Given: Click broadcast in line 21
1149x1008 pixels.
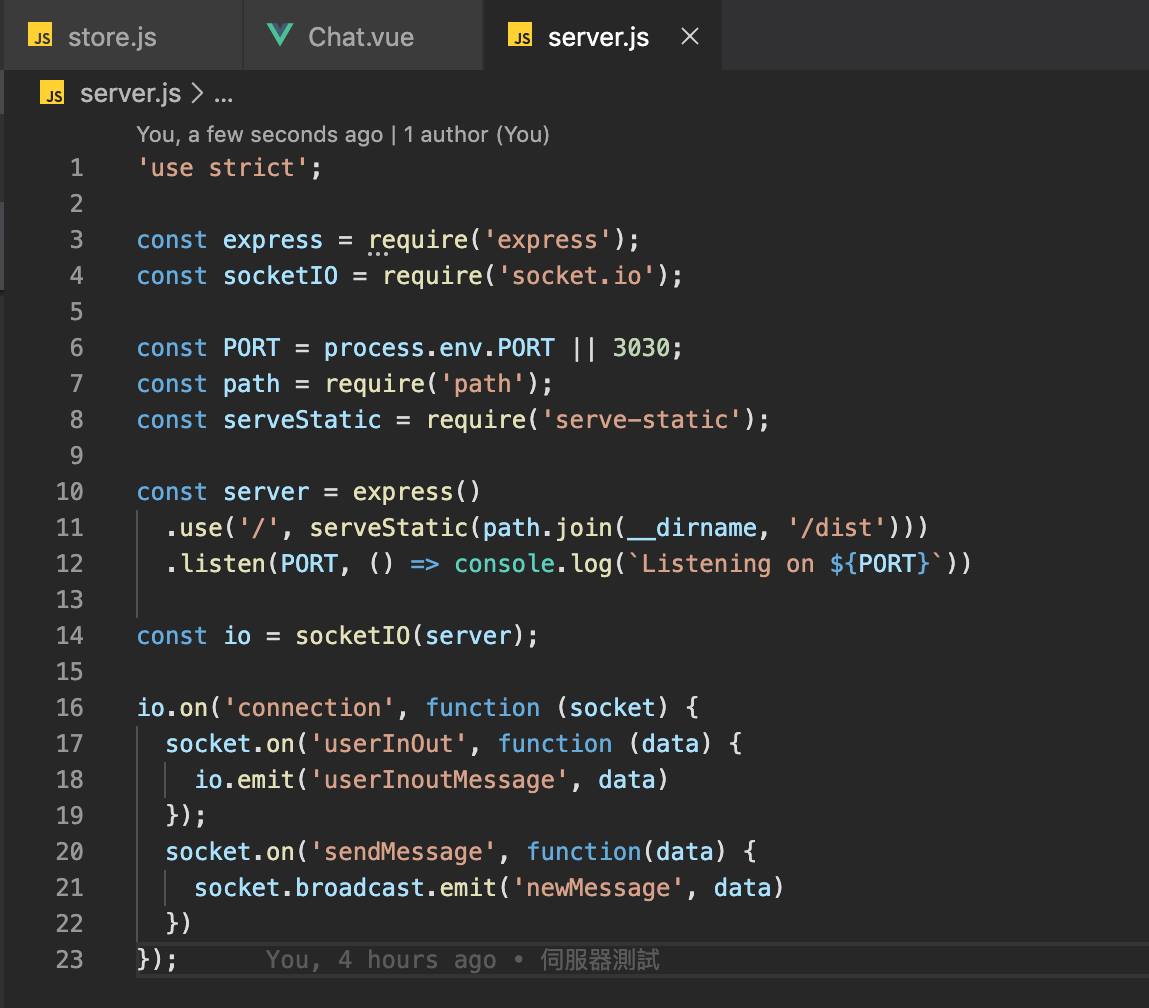Looking at the screenshot, I should point(360,888).
